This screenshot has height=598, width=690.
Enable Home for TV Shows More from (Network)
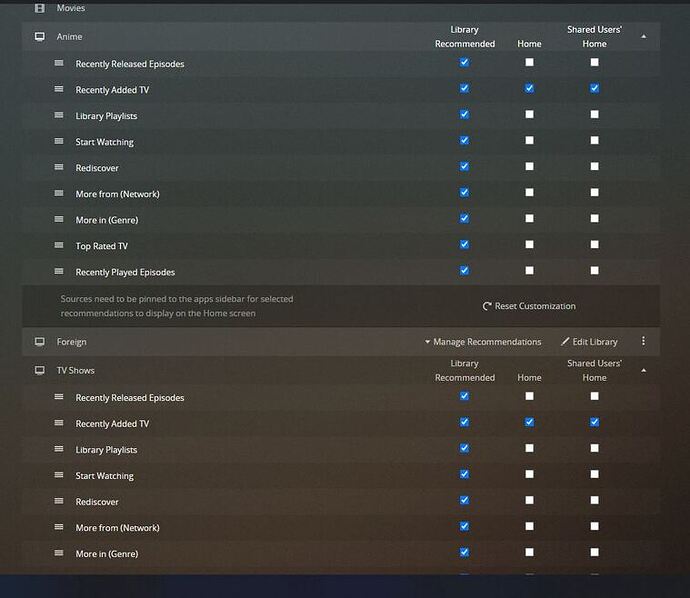(529, 526)
